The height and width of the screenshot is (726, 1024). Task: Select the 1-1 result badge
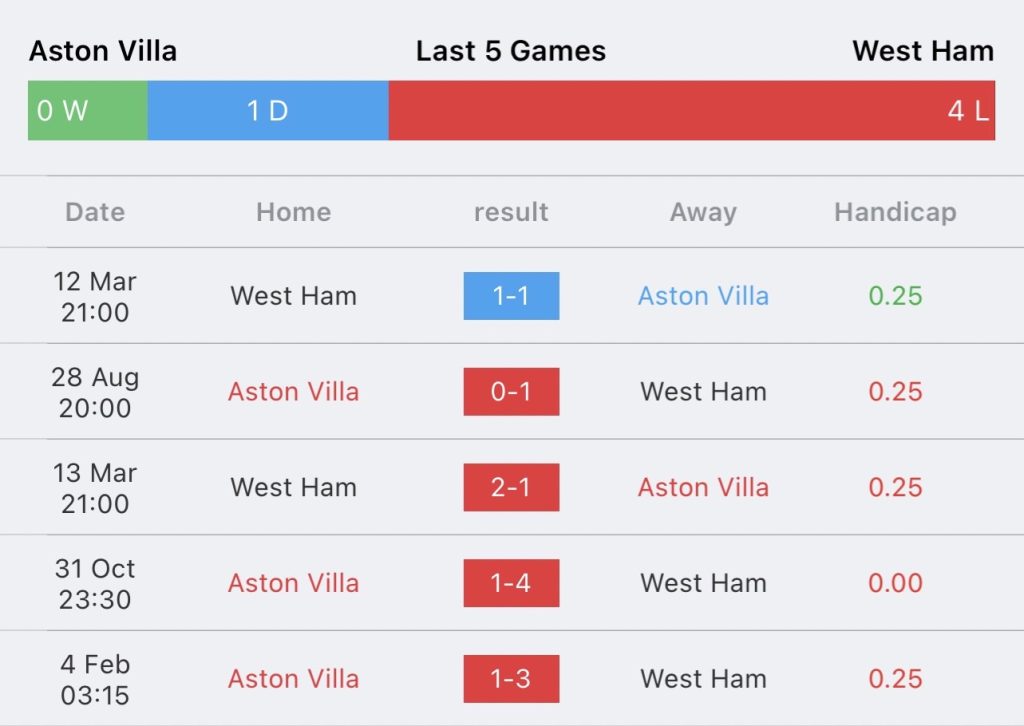511,296
